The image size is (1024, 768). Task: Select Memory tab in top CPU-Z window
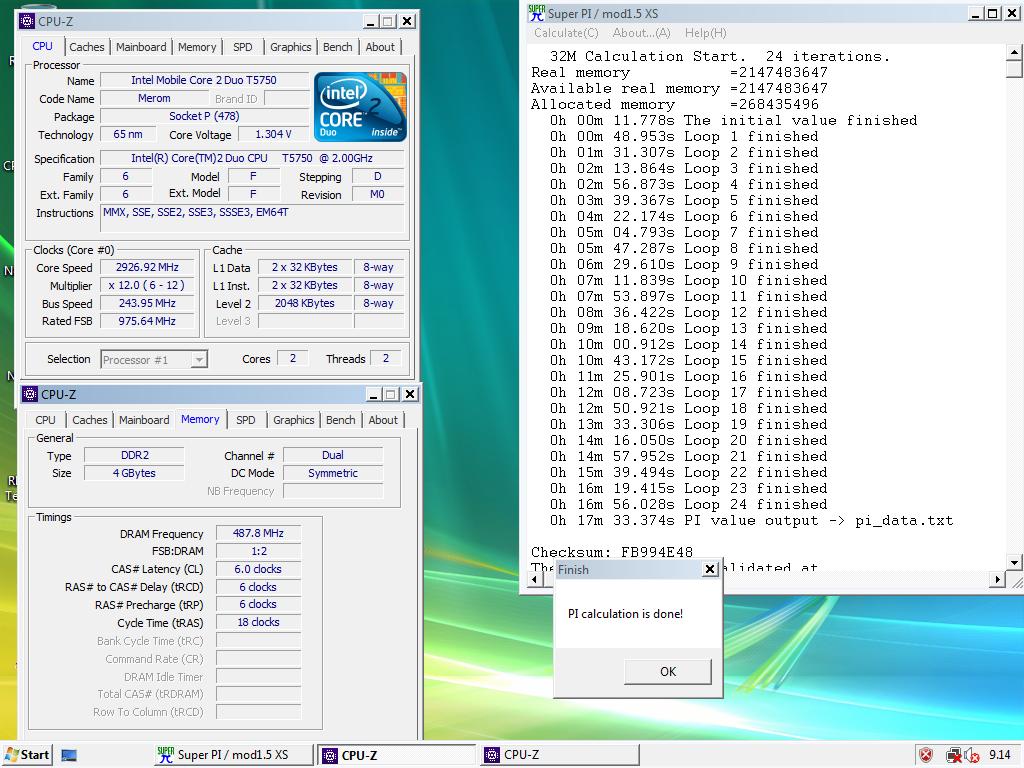coord(197,47)
